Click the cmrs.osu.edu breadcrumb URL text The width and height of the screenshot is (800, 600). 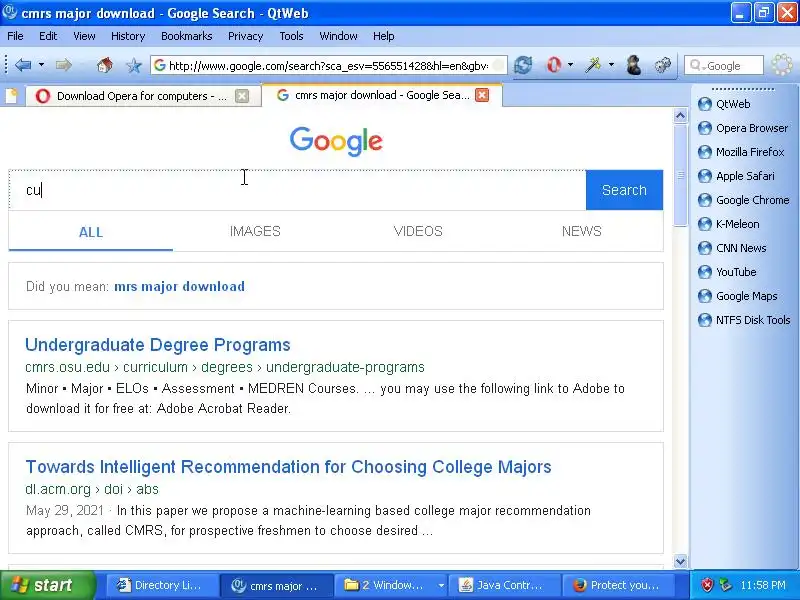[x=225, y=367]
